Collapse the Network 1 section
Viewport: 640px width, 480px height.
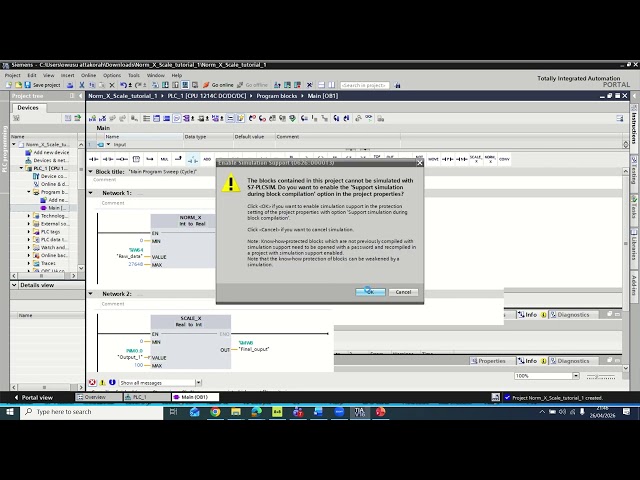pyautogui.click(x=91, y=193)
